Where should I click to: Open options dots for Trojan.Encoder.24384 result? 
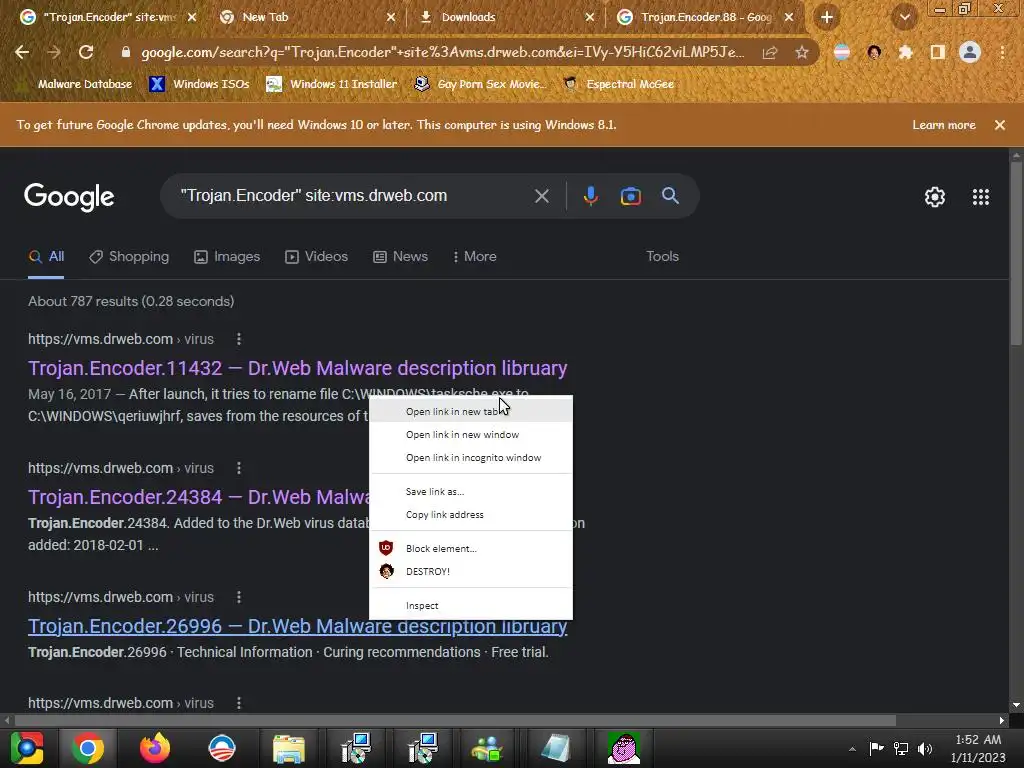pos(239,468)
